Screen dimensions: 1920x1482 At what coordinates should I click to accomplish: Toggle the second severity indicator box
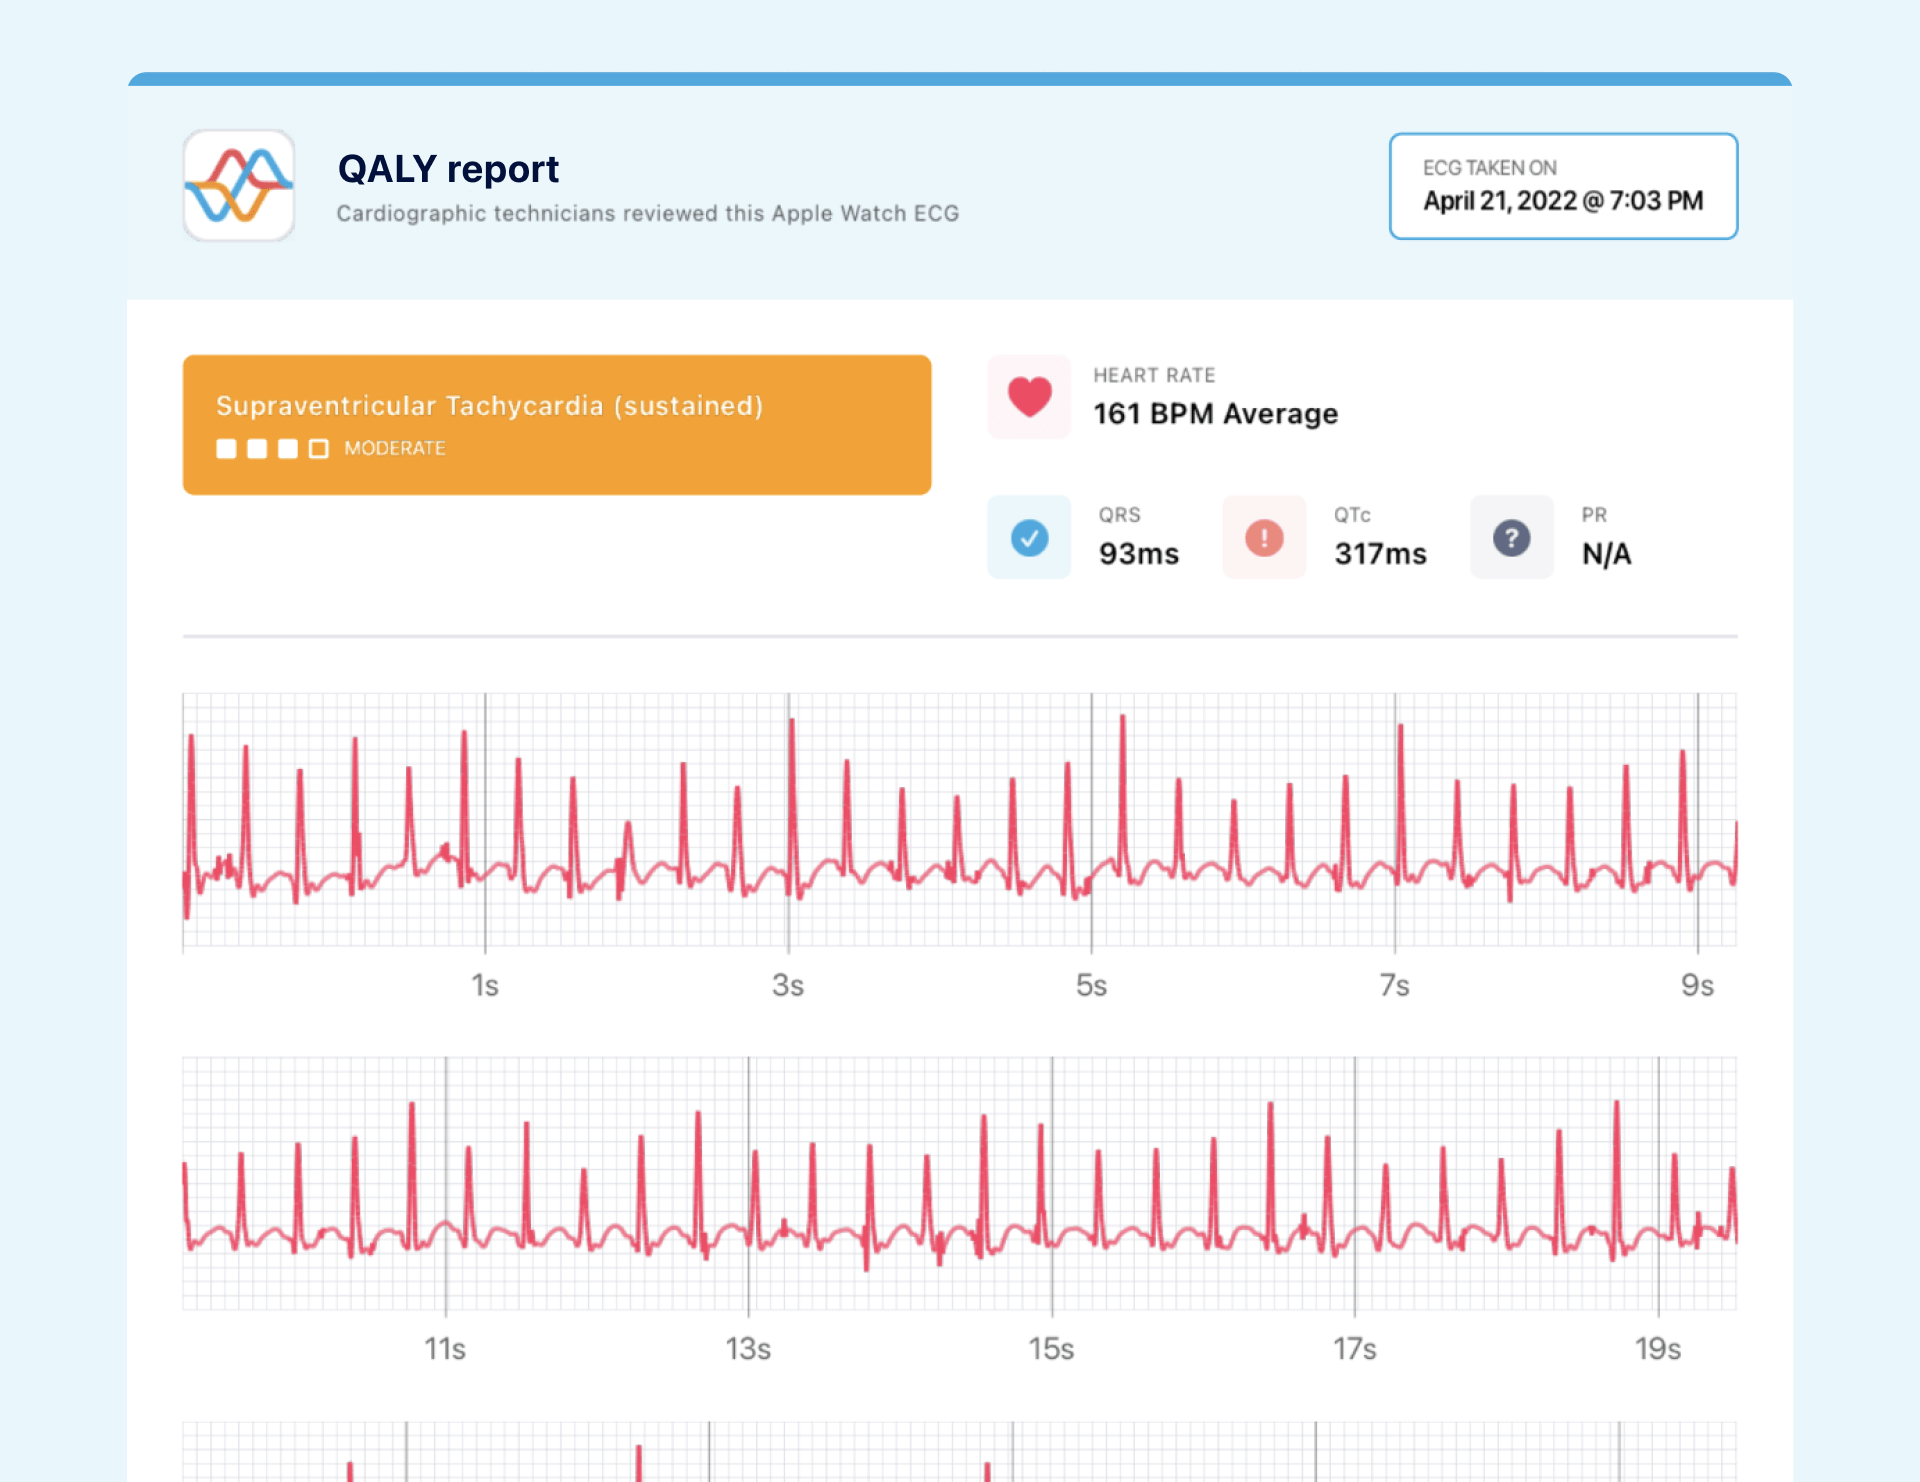pyautogui.click(x=256, y=449)
